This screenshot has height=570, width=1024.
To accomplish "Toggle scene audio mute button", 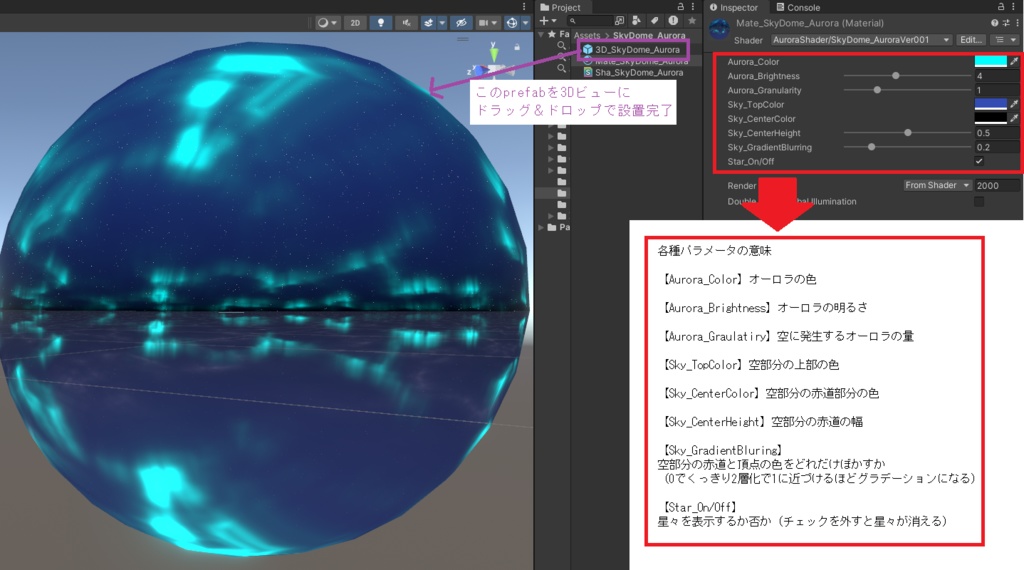I will (406, 23).
